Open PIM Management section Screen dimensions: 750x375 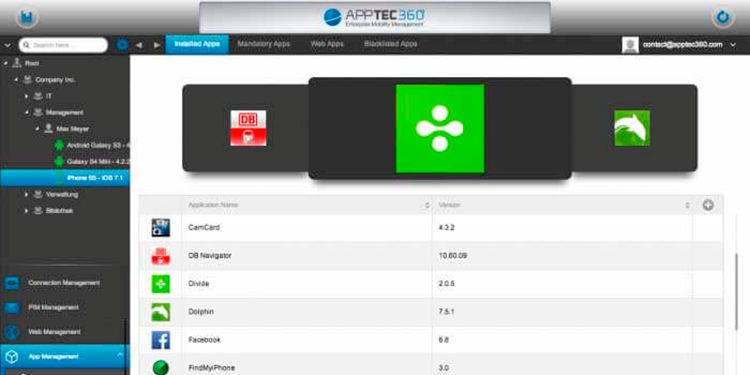pos(53,308)
